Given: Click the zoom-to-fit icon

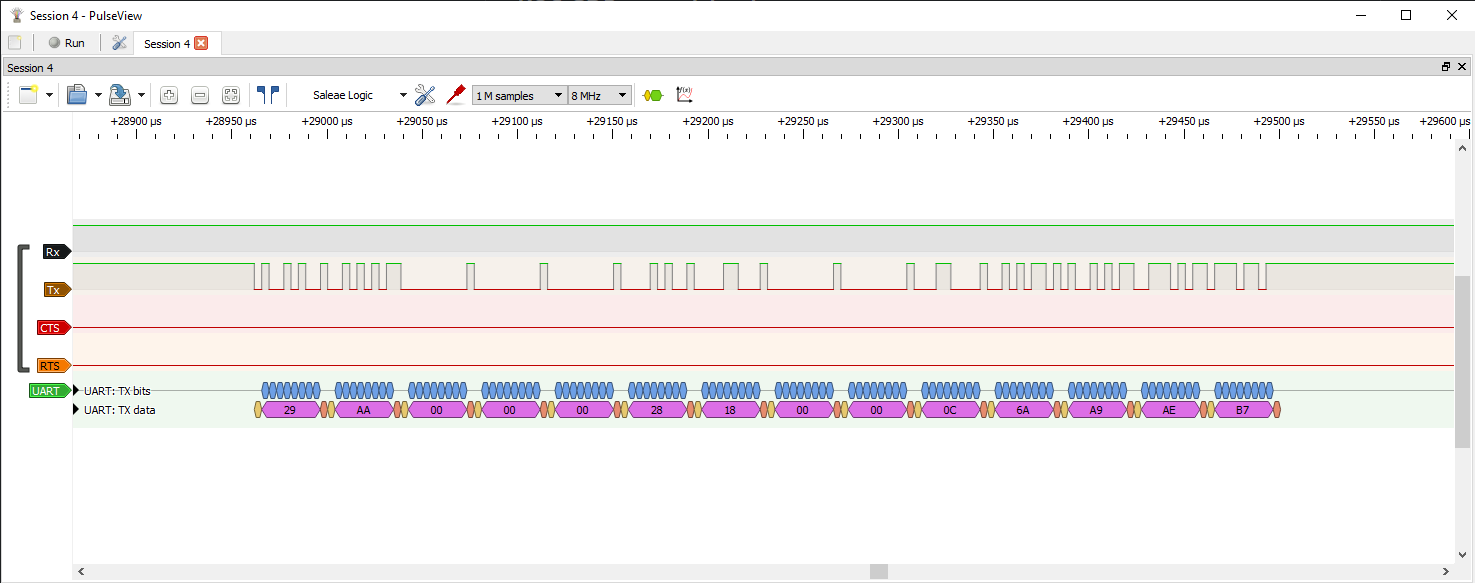Looking at the screenshot, I should tap(231, 95).
